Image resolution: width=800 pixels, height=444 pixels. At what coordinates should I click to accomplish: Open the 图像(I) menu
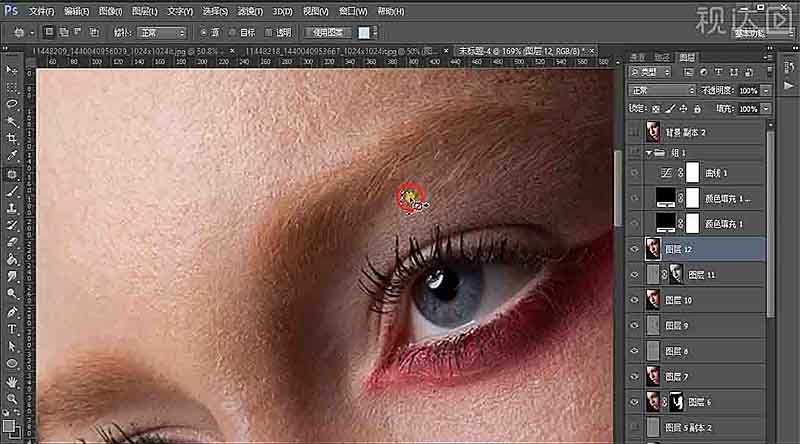pos(110,11)
